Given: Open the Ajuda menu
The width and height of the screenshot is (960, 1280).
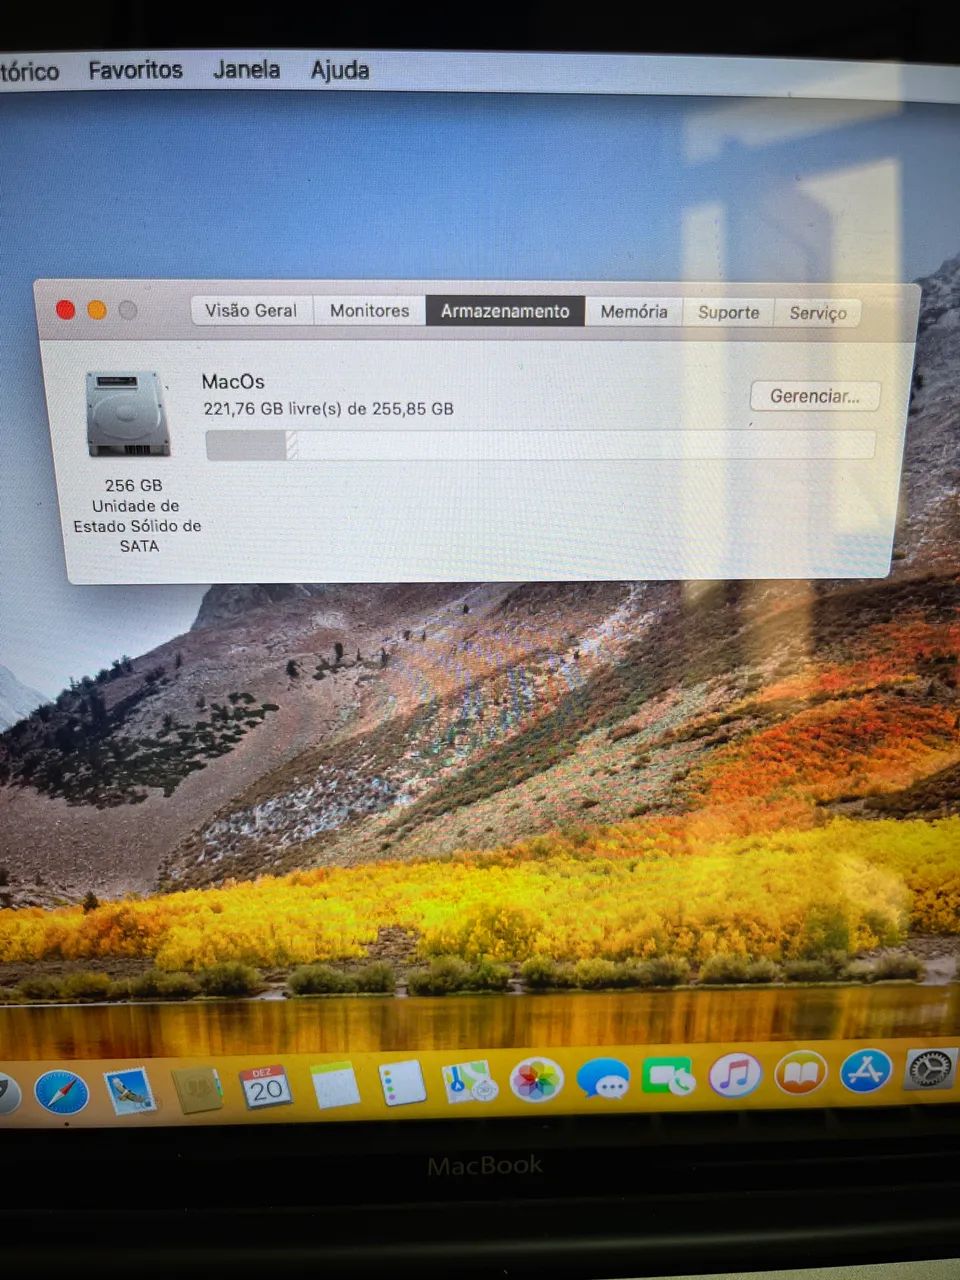Looking at the screenshot, I should tap(340, 70).
